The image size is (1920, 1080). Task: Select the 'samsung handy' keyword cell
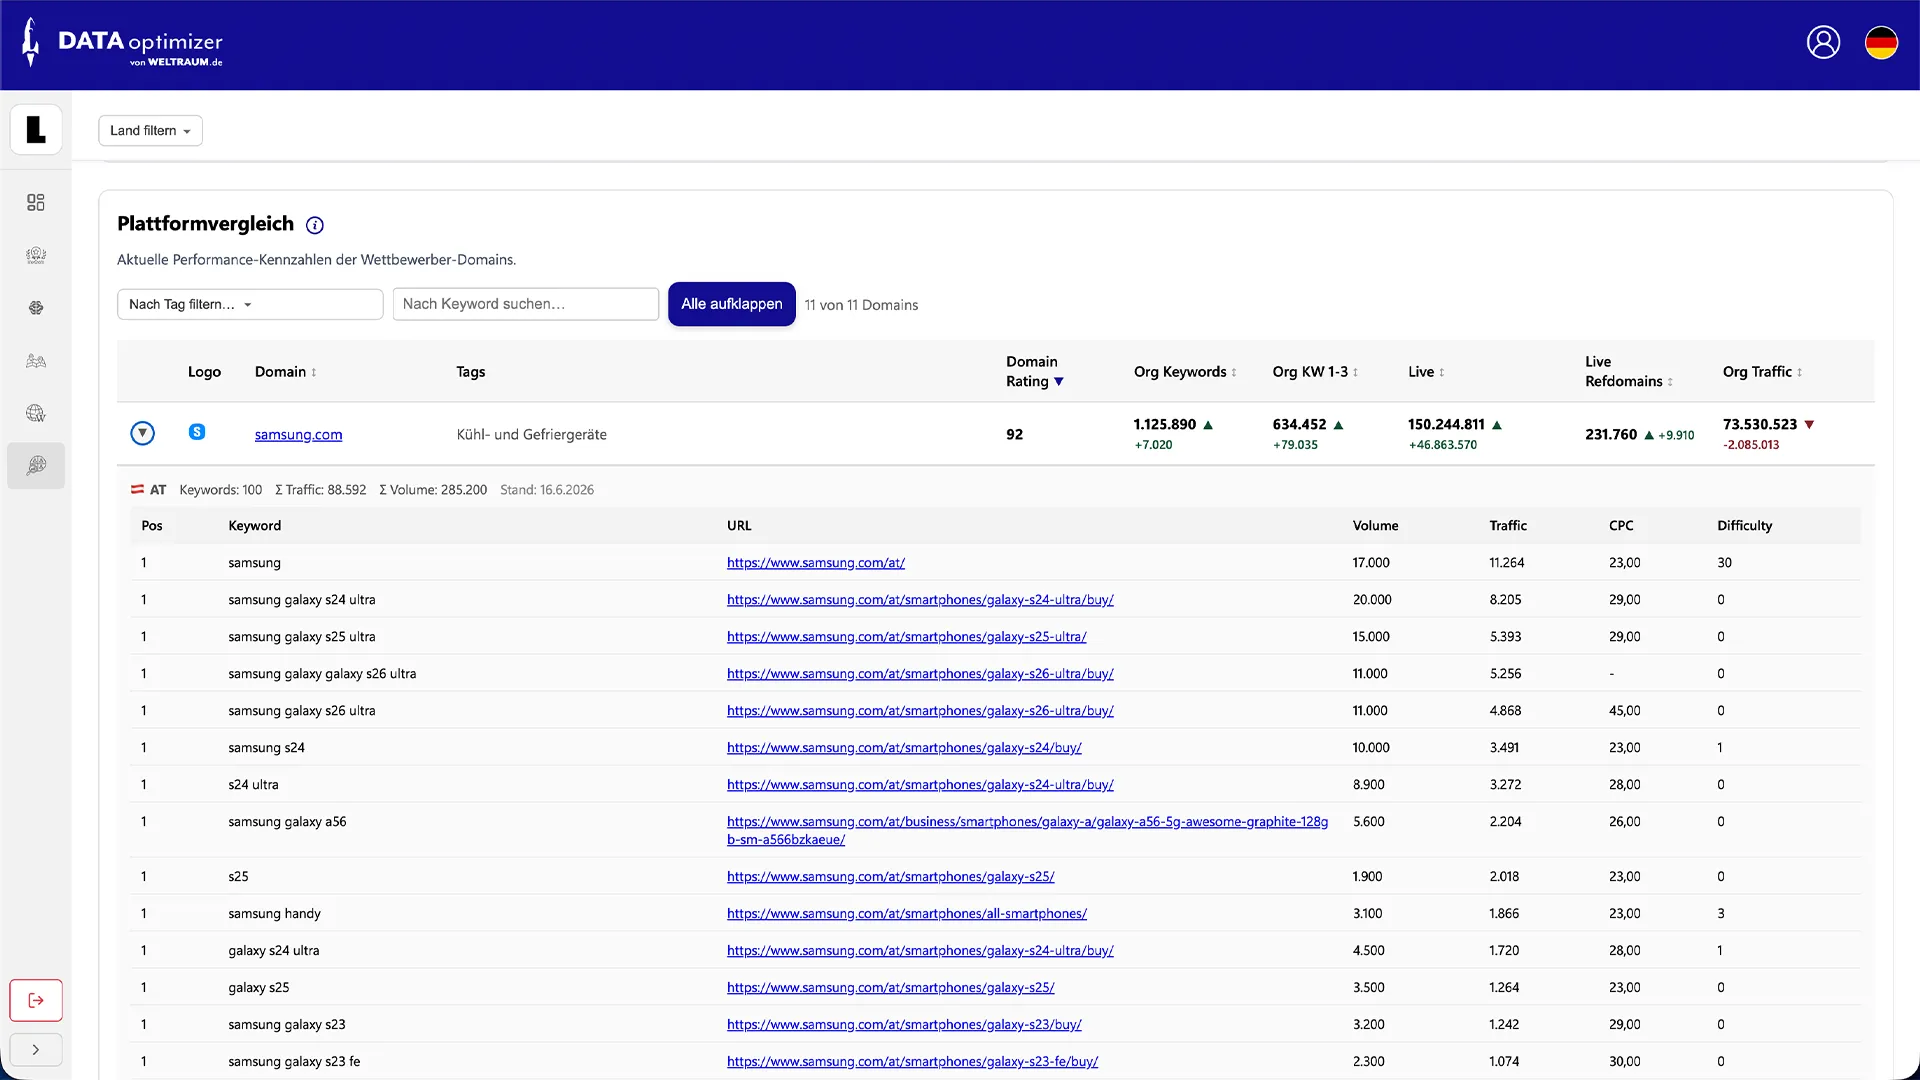pyautogui.click(x=274, y=914)
